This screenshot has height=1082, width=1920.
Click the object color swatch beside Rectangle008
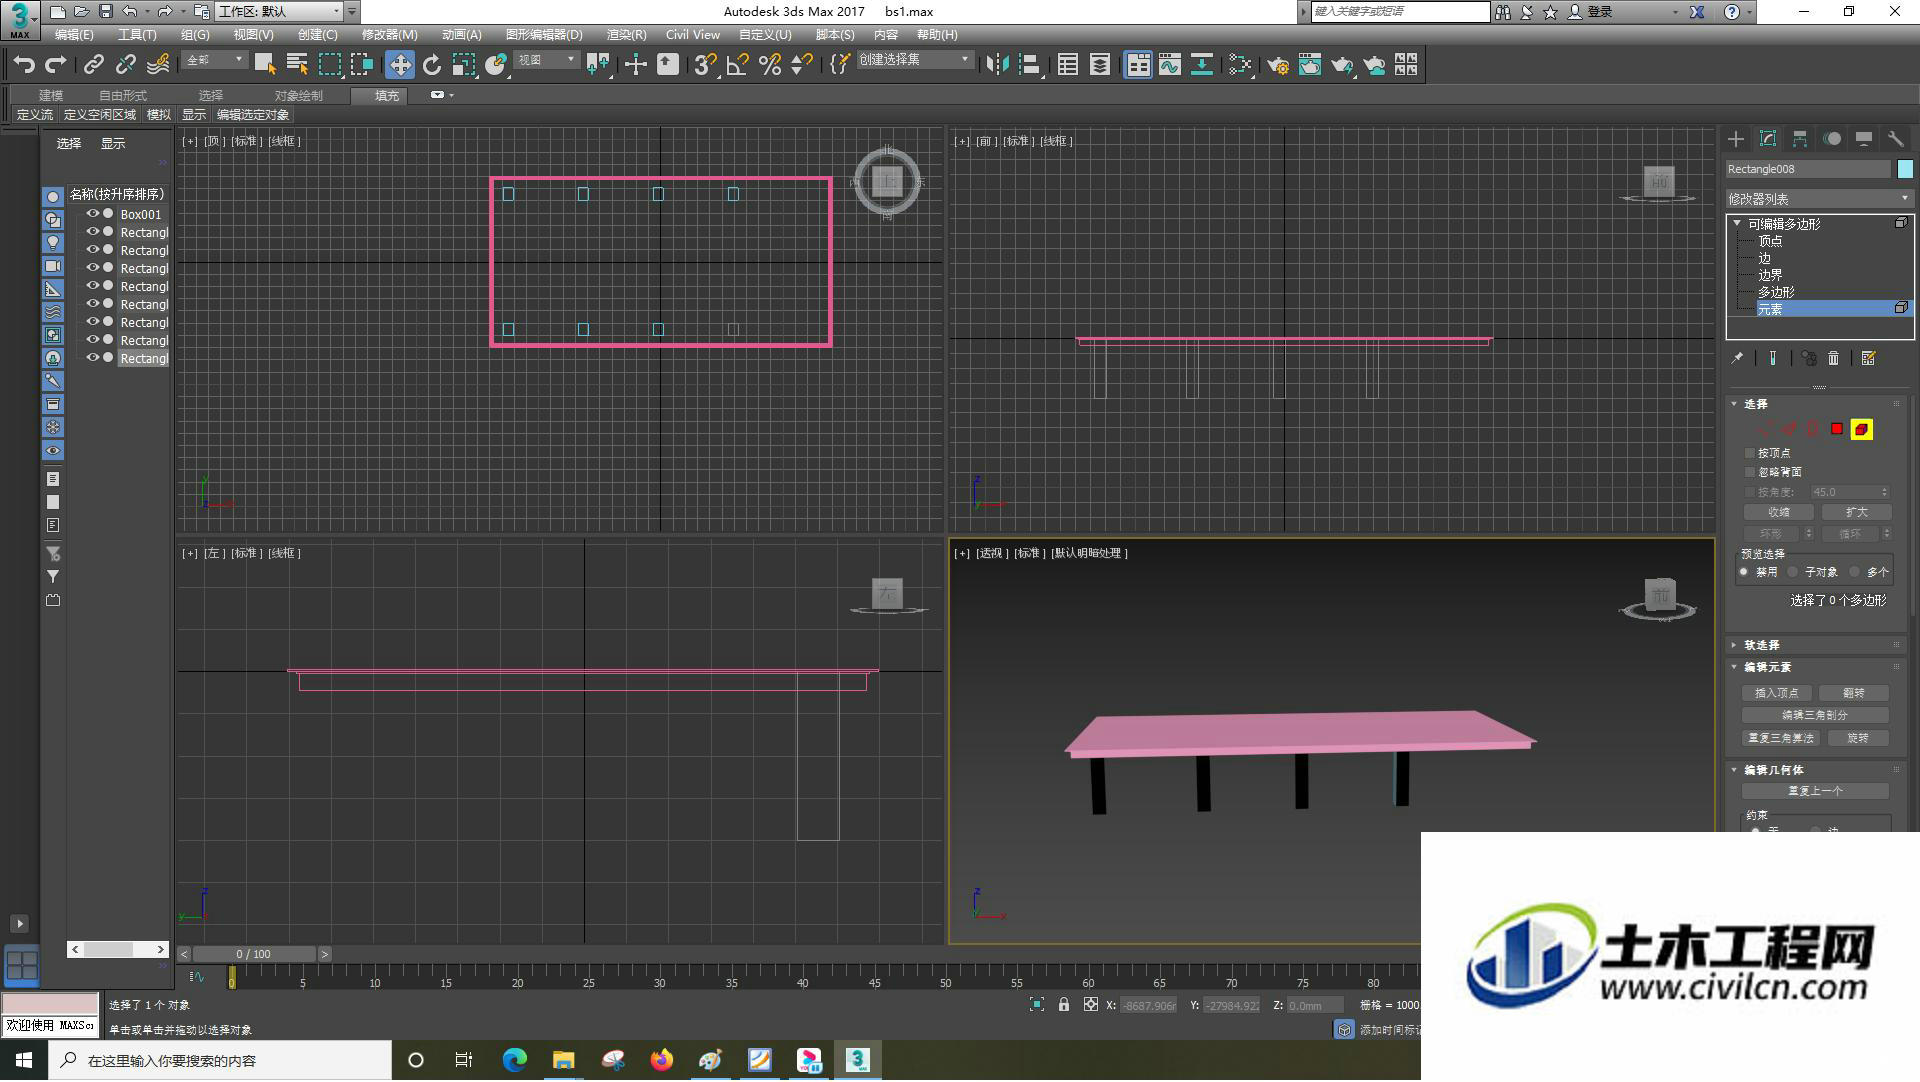[1905, 169]
